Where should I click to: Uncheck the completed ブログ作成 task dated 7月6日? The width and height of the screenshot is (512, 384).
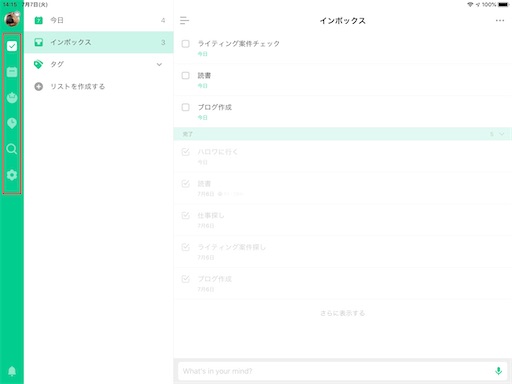[x=186, y=279]
